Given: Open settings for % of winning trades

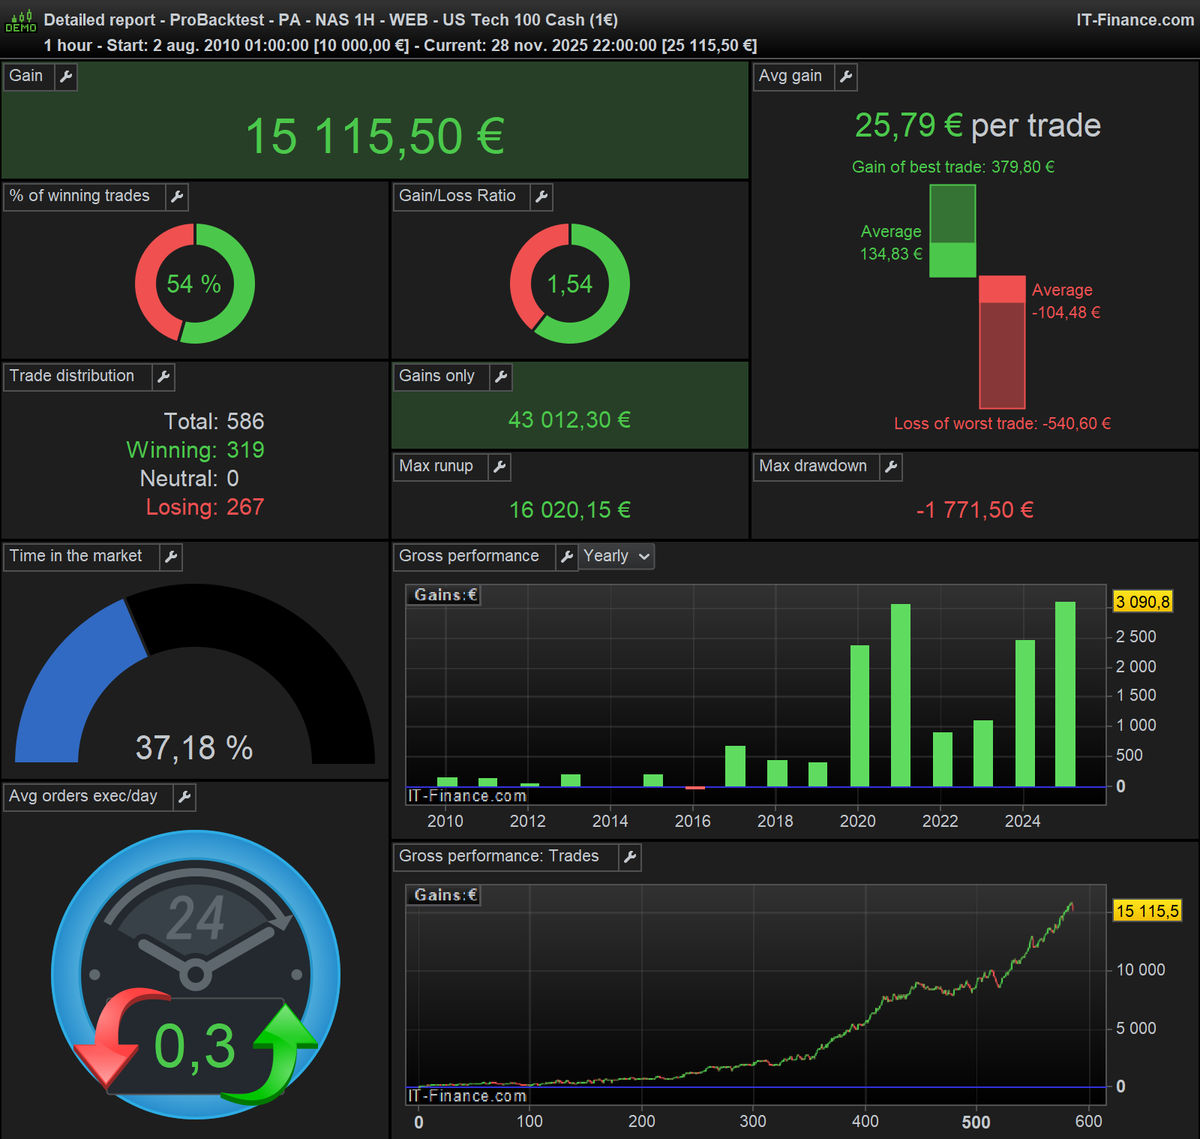Looking at the screenshot, I should [176, 197].
